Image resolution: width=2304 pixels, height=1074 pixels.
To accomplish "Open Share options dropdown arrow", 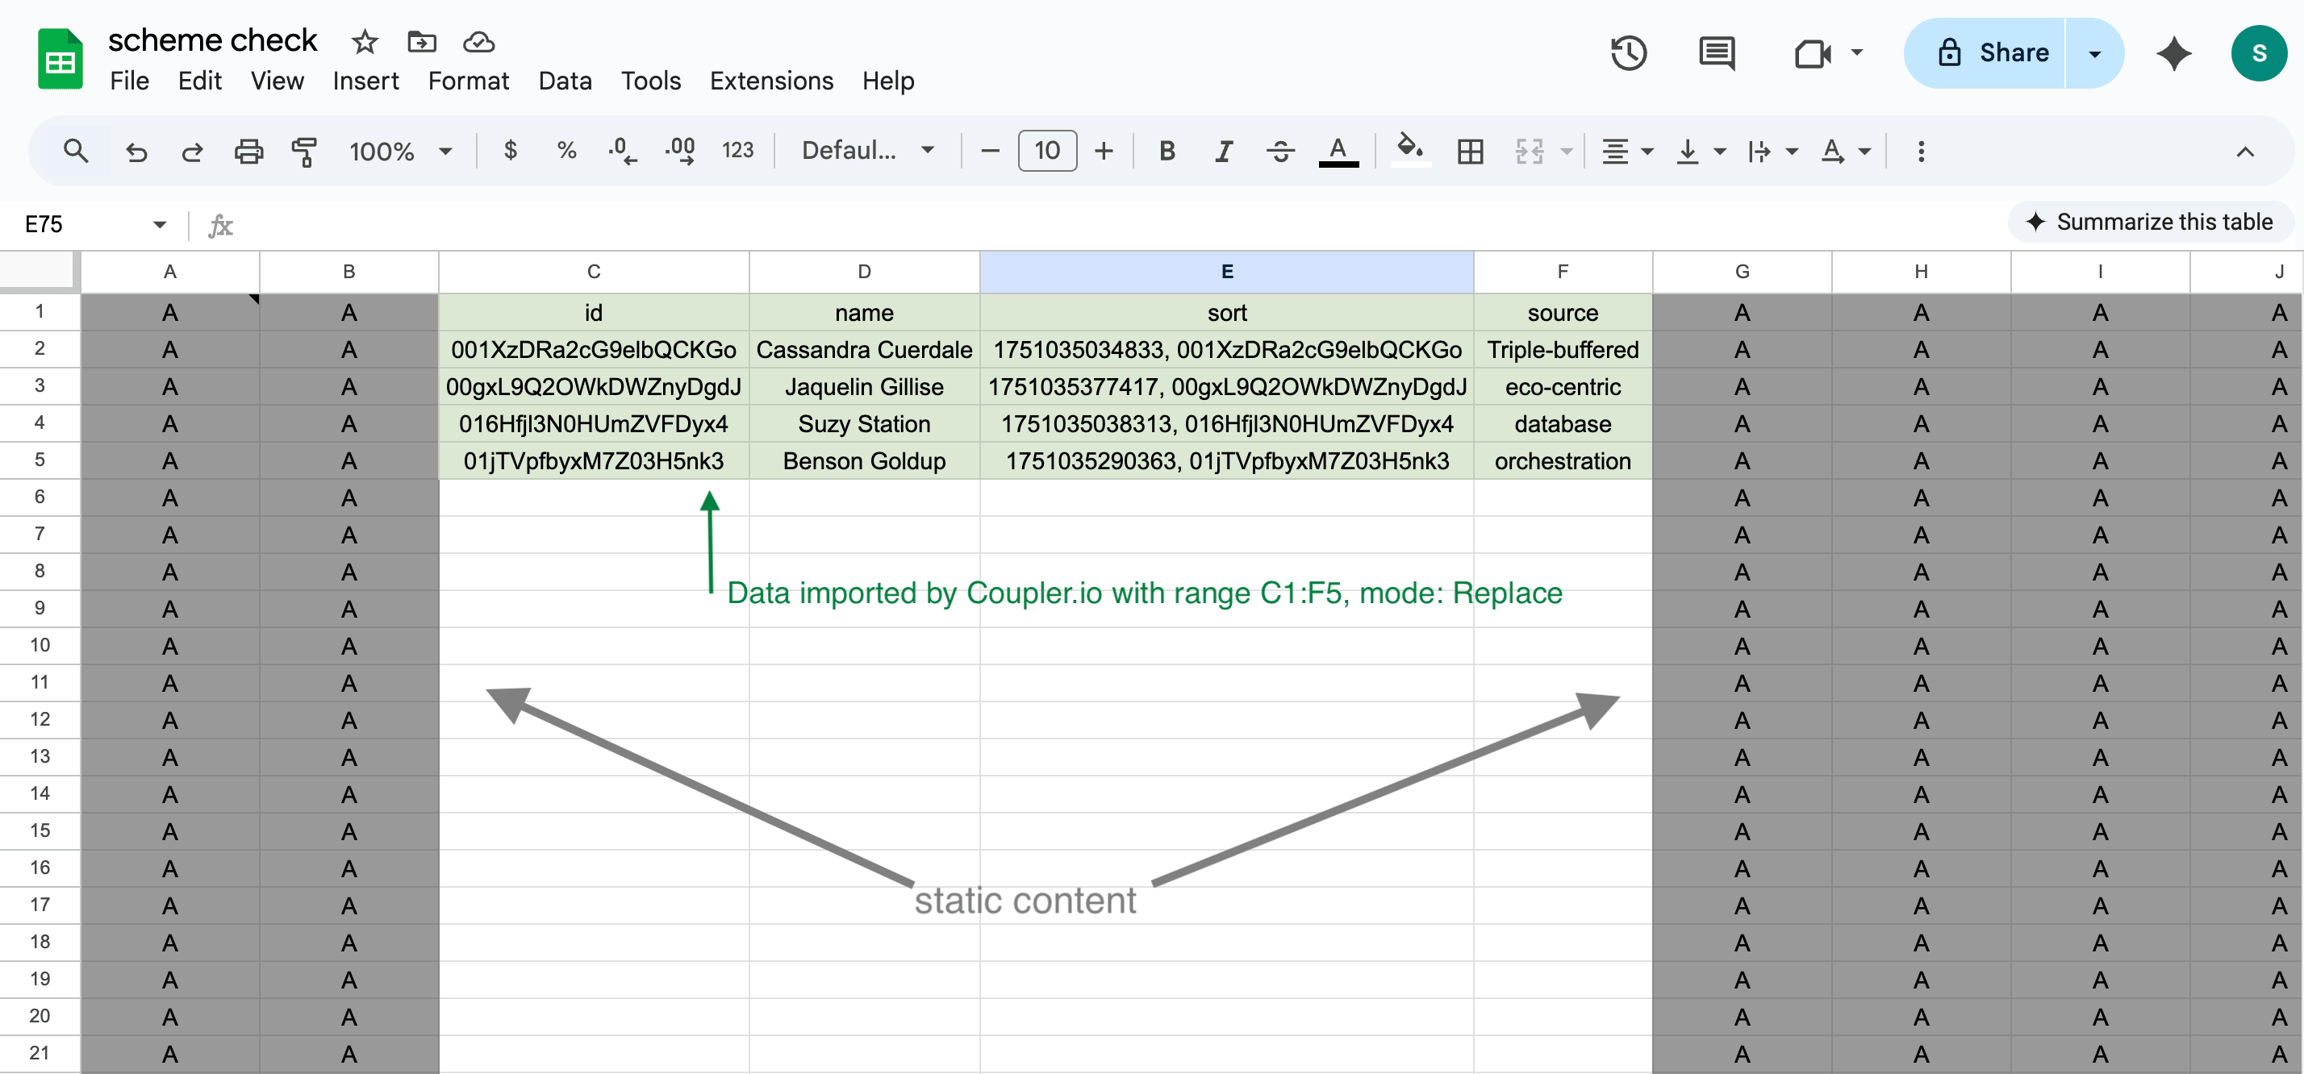I will tap(2094, 53).
